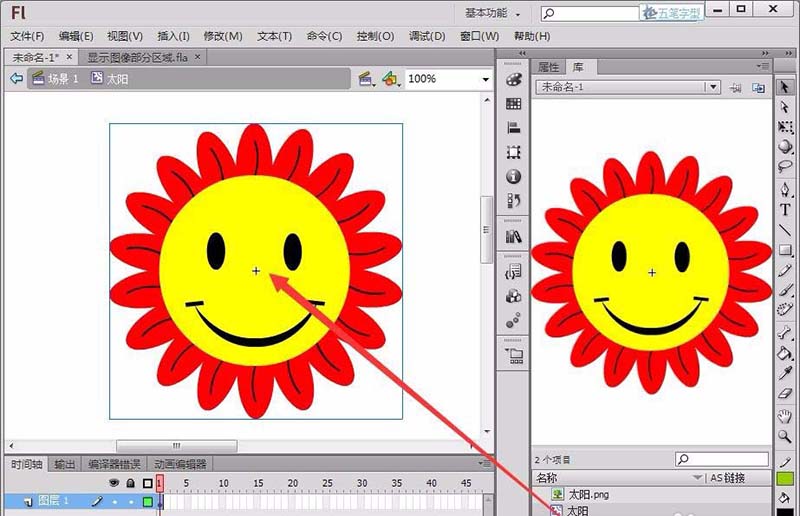The image size is (800, 516).
Task: Toggle lock all layers padlock icon
Action: point(131,483)
